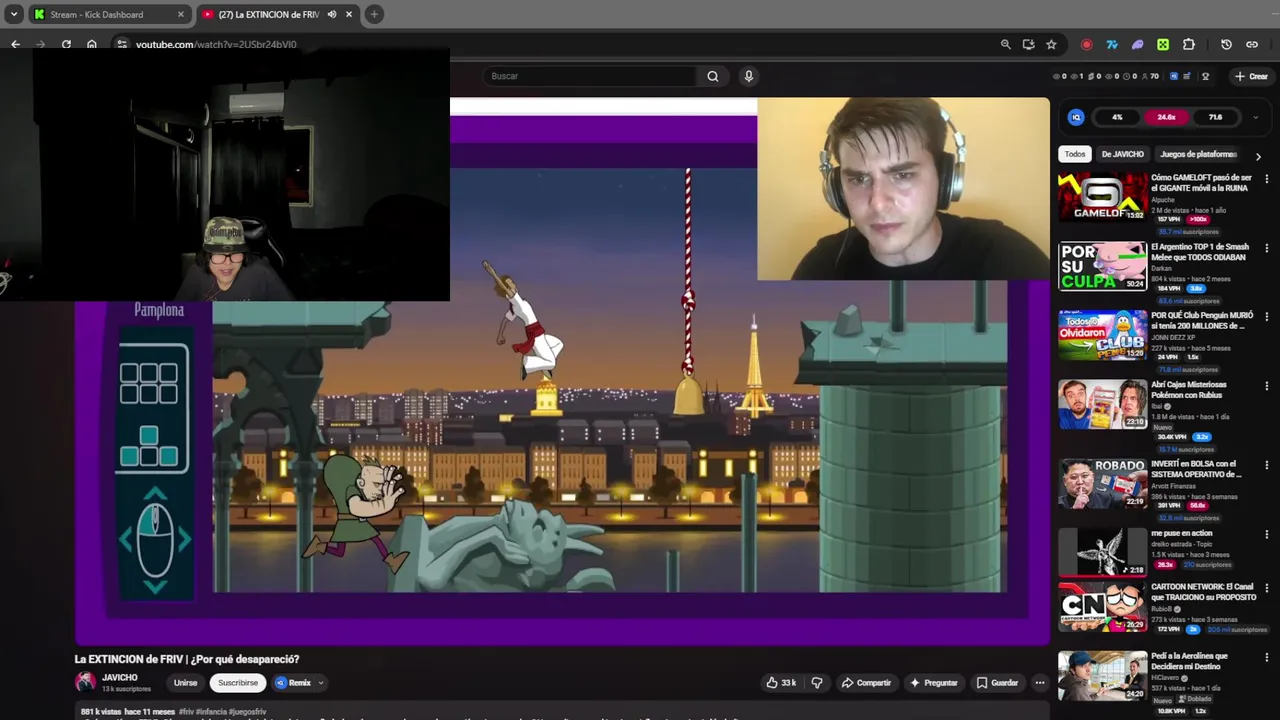This screenshot has width=1280, height=720.
Task: Open the GAMELOFT video thumbnail
Action: [1103, 197]
